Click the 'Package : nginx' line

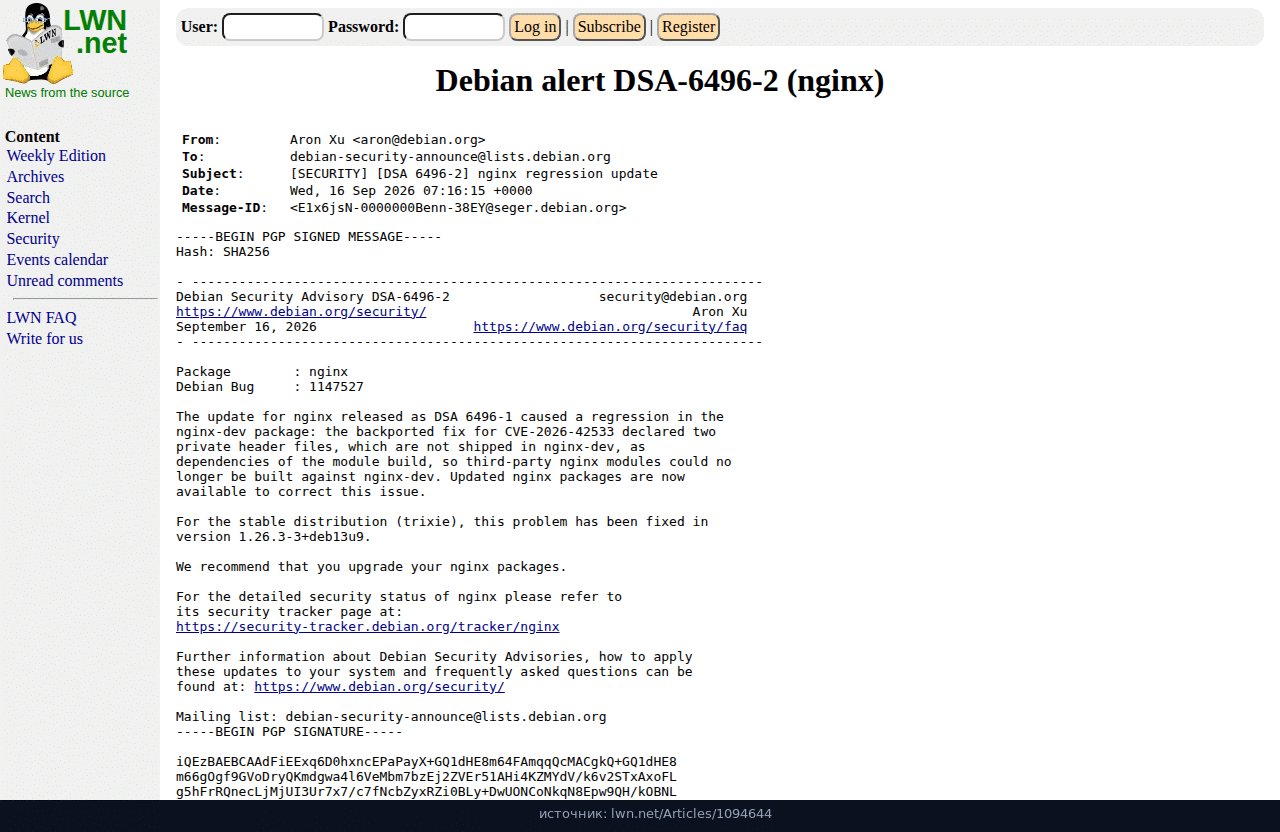(x=262, y=372)
